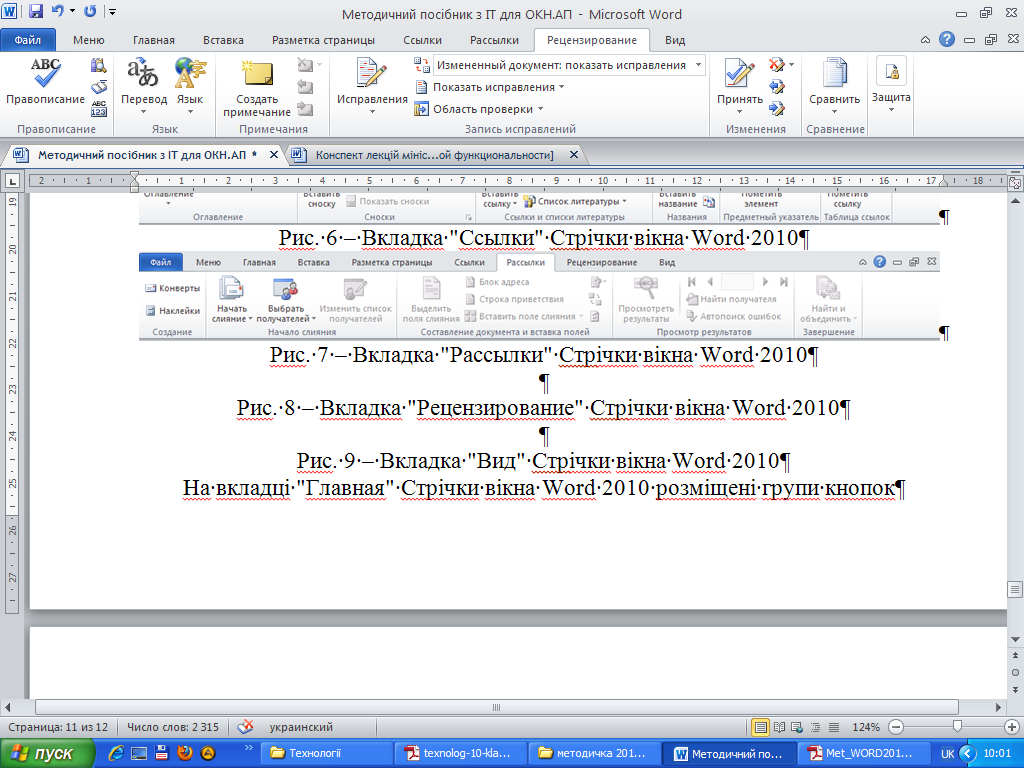
Task: Open Word Count ABC 123 icon
Action: [99, 108]
